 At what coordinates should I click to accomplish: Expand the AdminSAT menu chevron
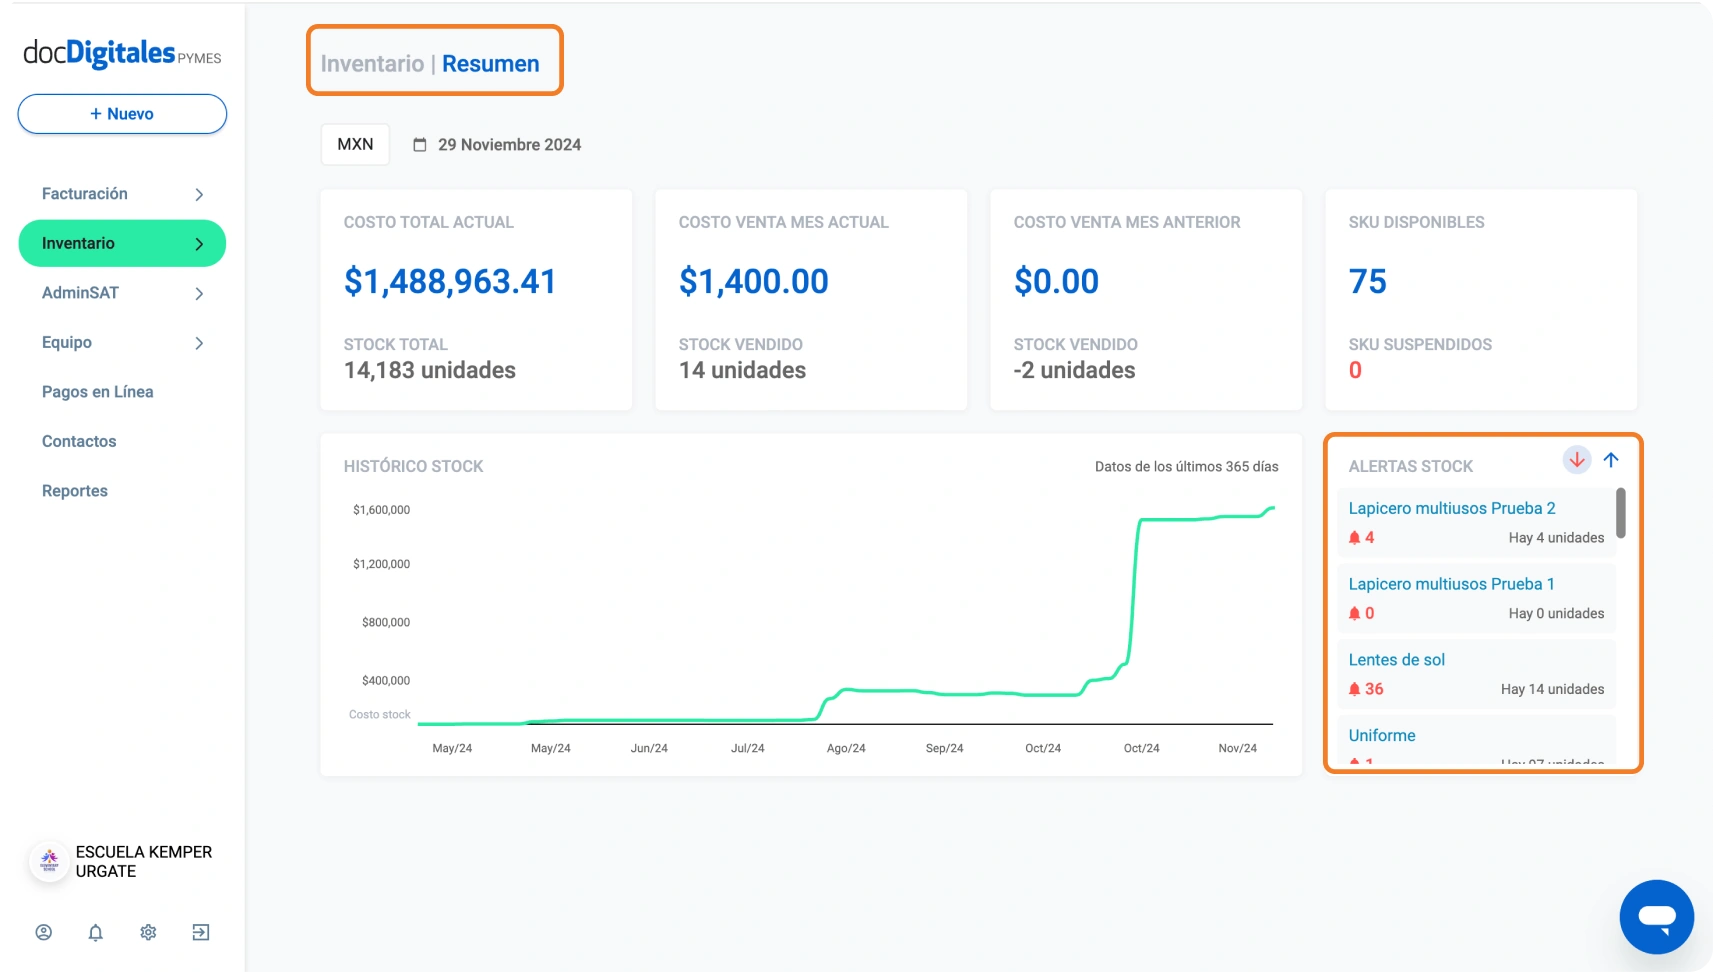pos(199,294)
